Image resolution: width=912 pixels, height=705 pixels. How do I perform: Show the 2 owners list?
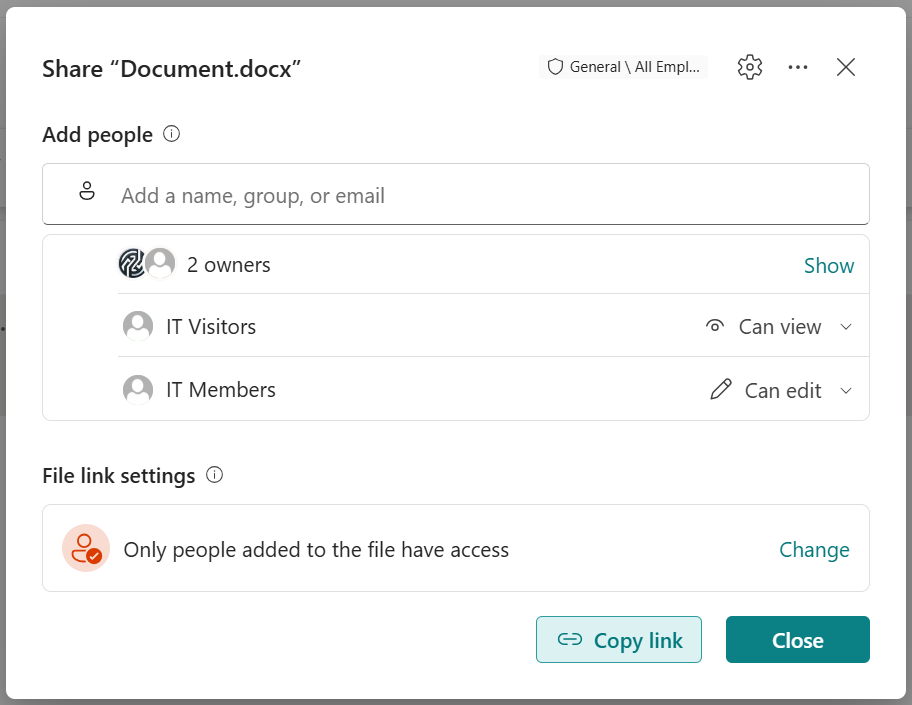(829, 266)
